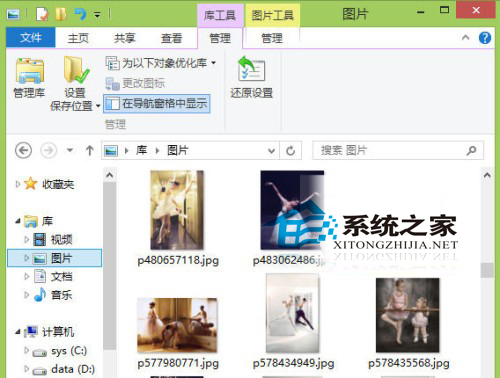
Task: Click the 搜索 图片 search box
Action: click(398, 151)
